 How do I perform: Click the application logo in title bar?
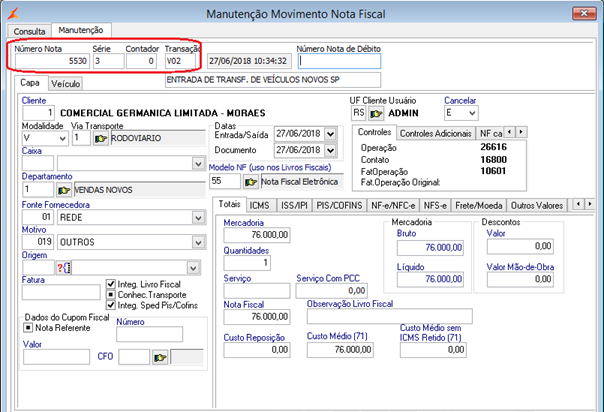(x=13, y=13)
